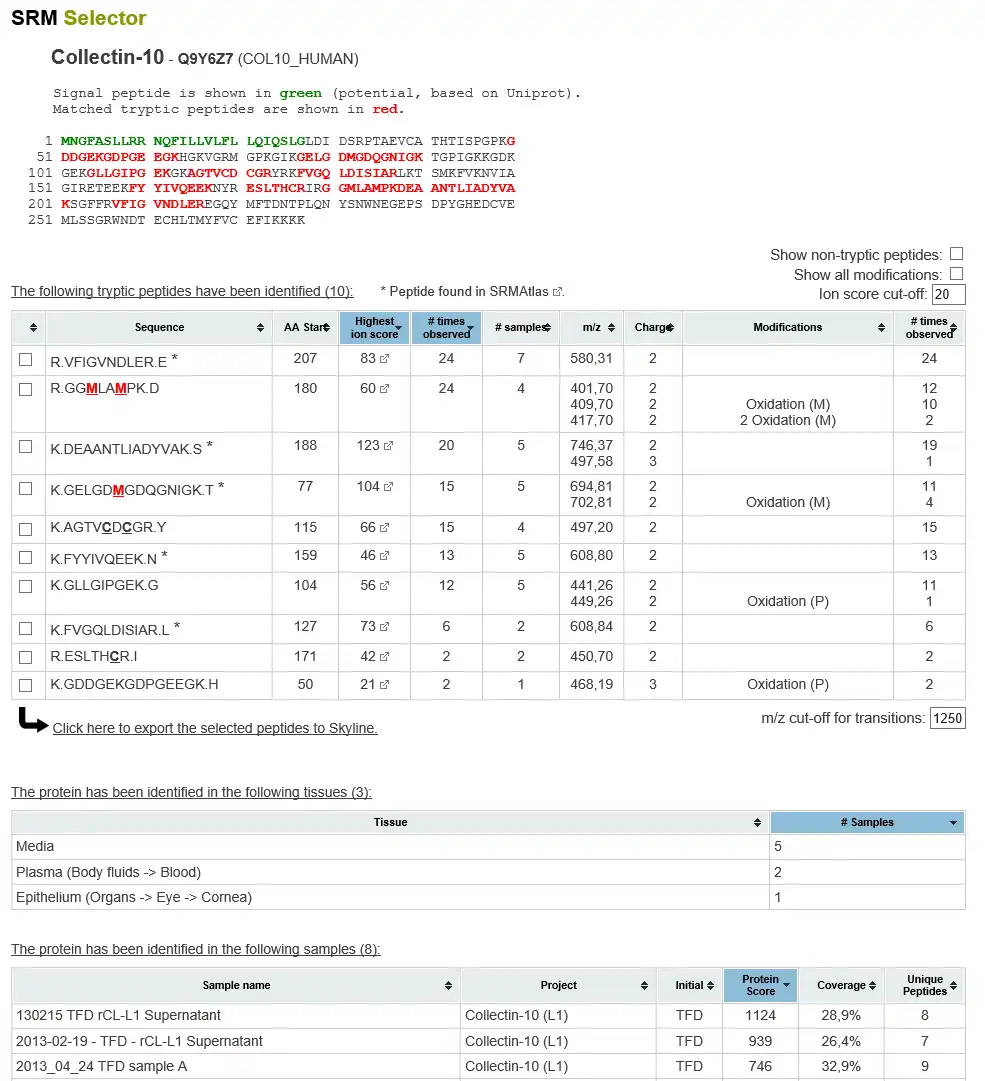Screen dimensions: 985x1081
Task: Sort peptides by Charge column
Action: pyautogui.click(x=653, y=327)
